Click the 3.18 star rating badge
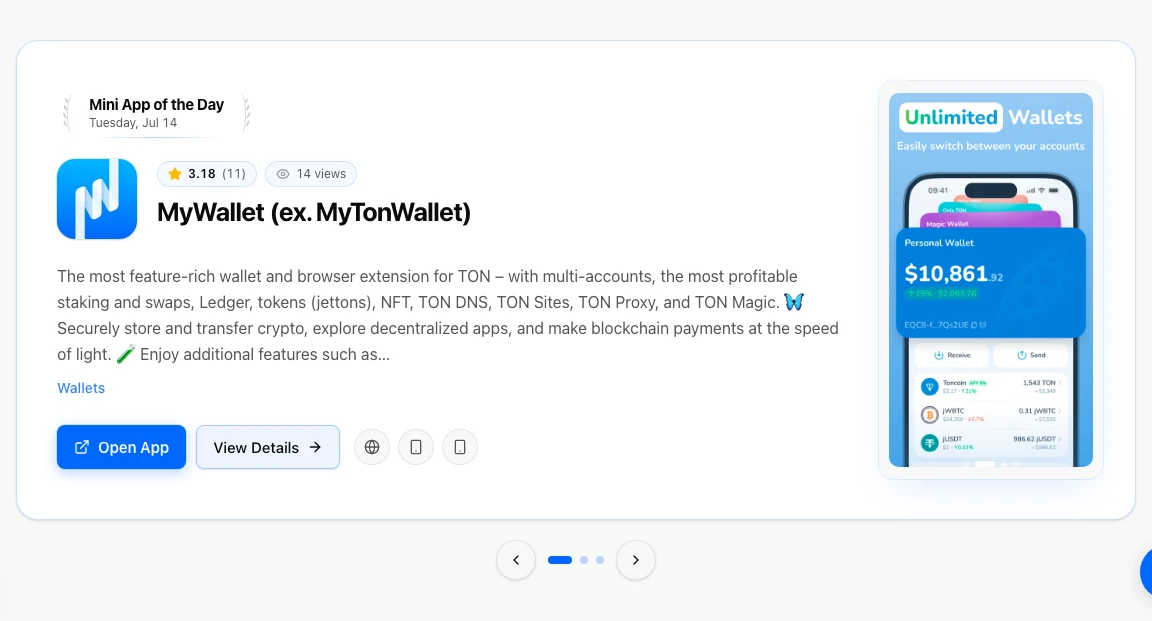Screen dimensions: 1152x621 pos(206,174)
